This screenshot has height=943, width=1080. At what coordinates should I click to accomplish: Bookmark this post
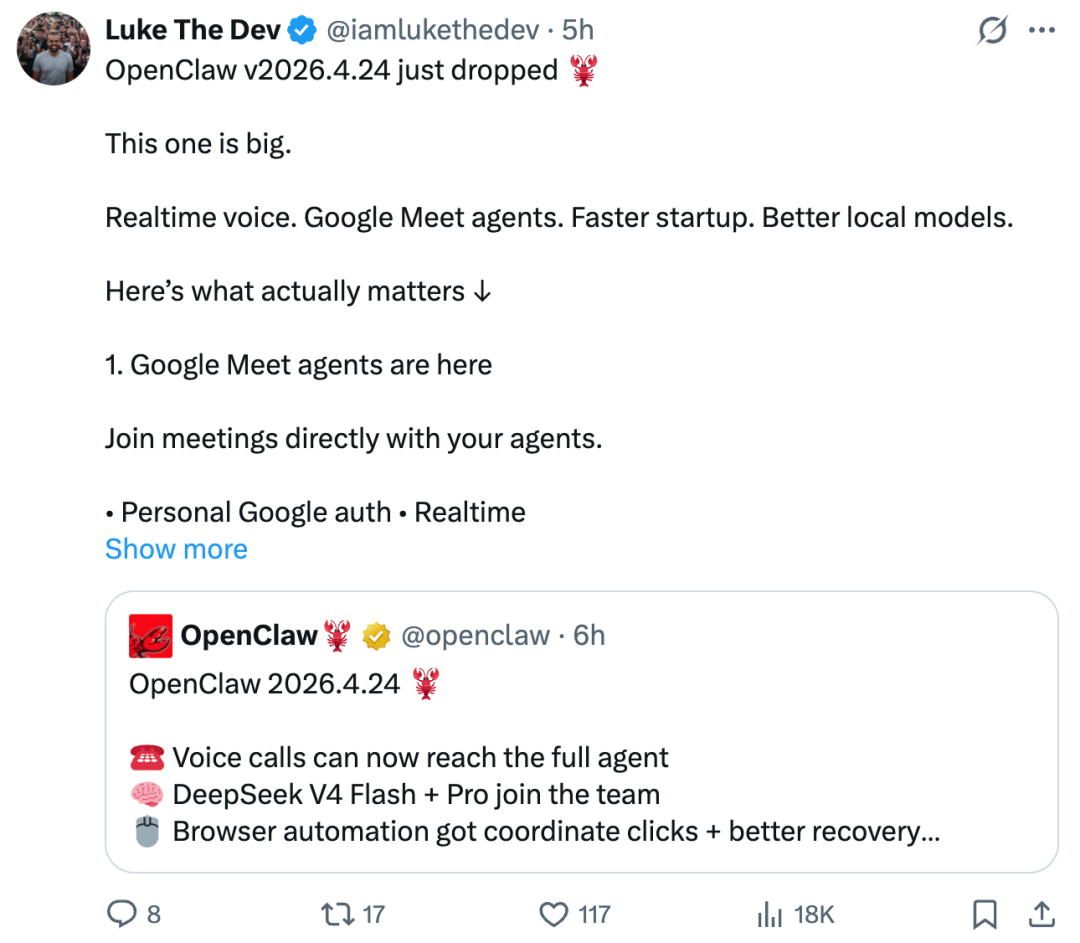click(984, 913)
